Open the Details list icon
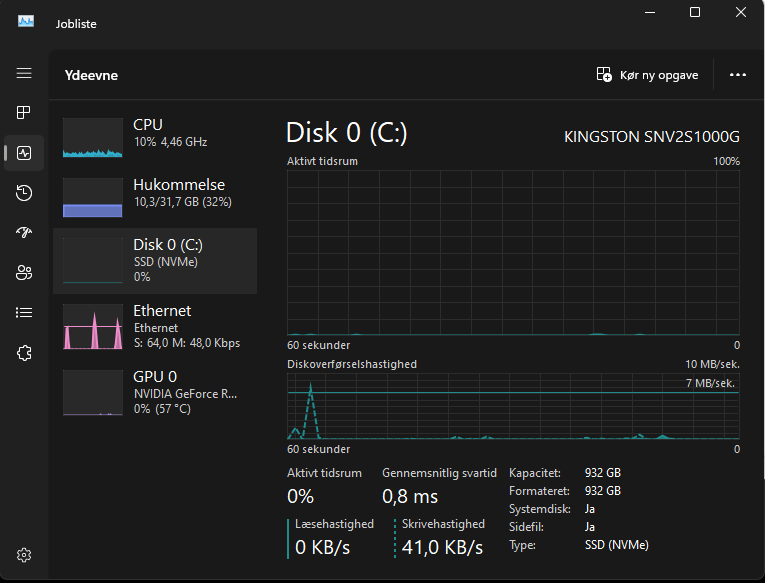The image size is (765, 583). [x=24, y=312]
